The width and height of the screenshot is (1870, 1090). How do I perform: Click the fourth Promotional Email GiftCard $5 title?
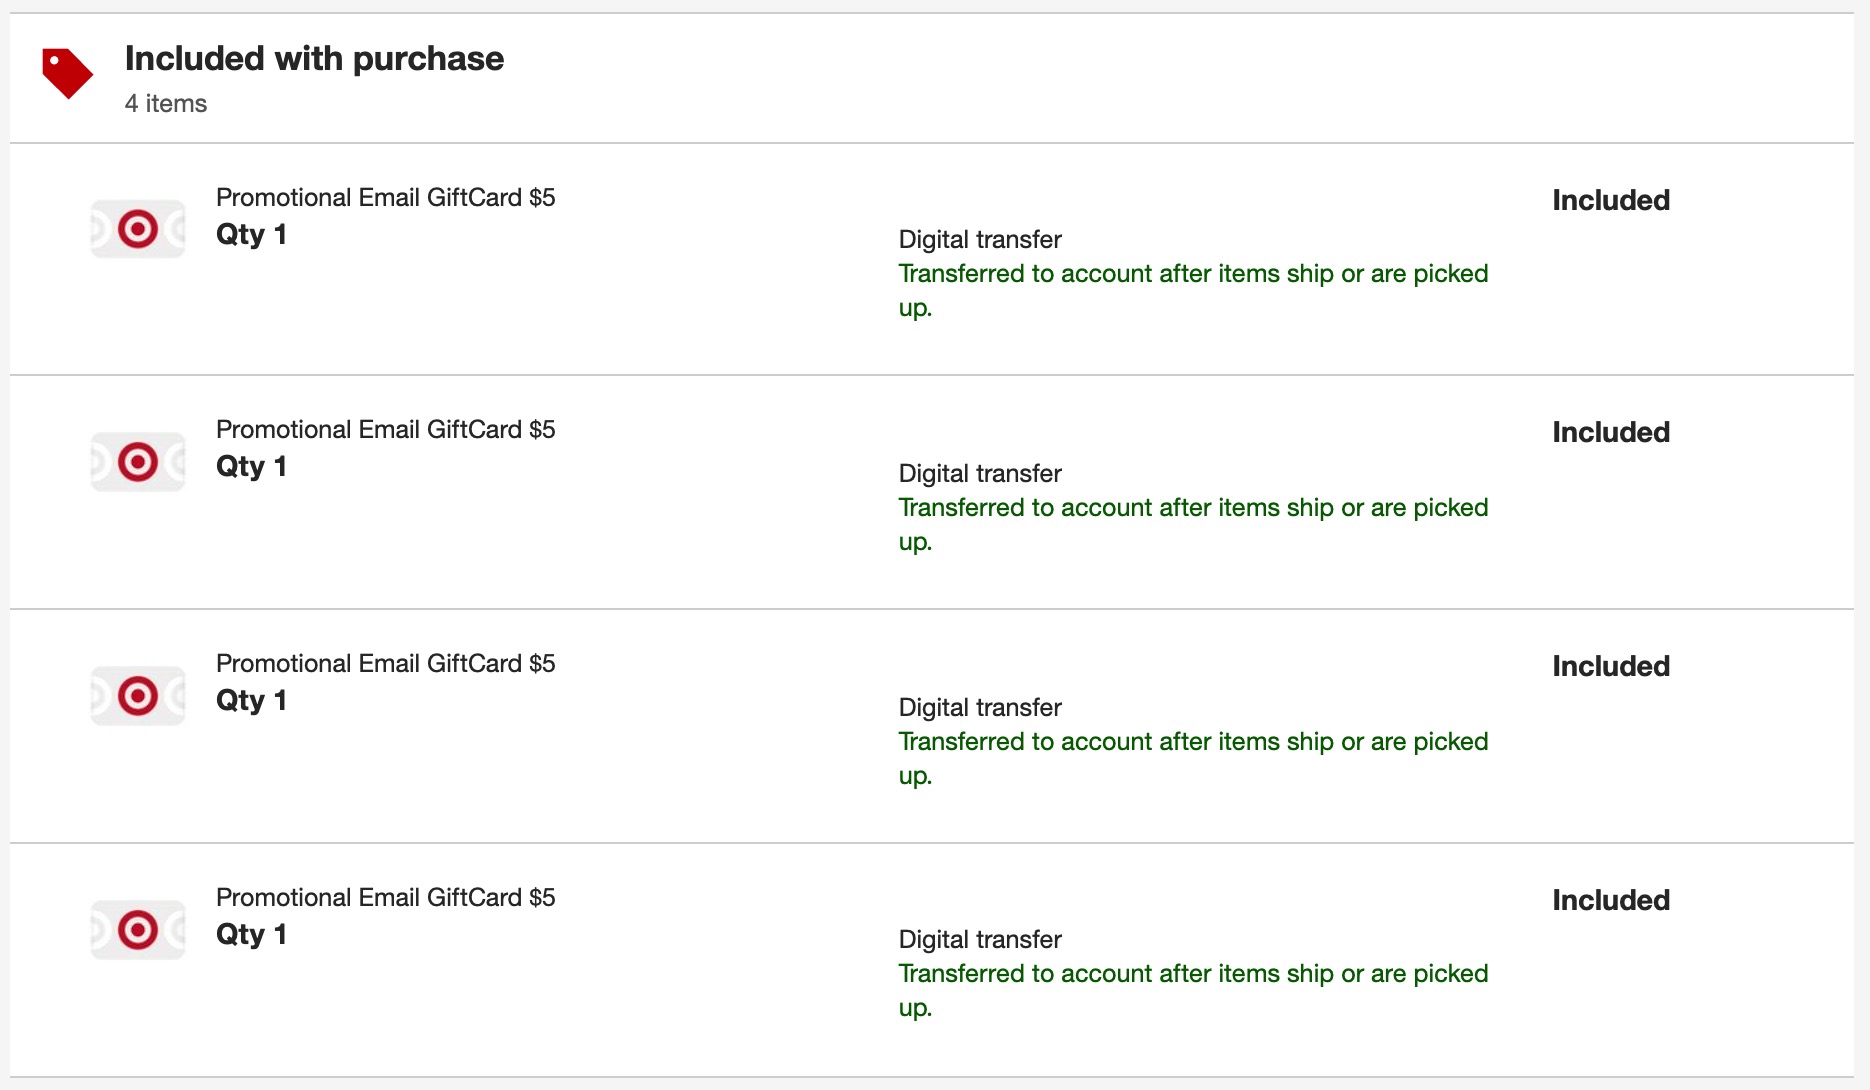[x=385, y=898]
